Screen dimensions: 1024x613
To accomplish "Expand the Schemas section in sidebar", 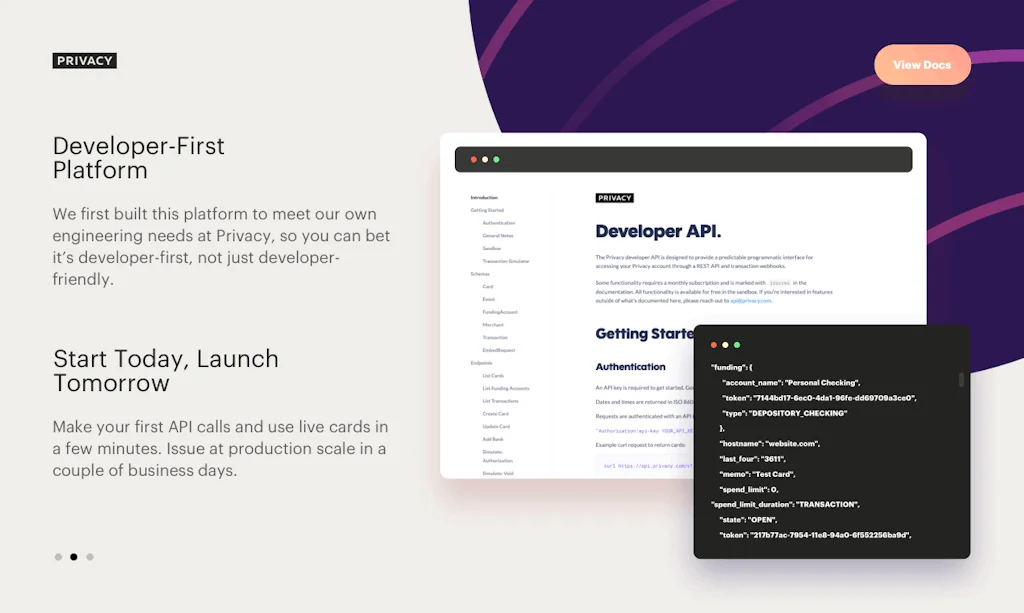I will pos(480,274).
